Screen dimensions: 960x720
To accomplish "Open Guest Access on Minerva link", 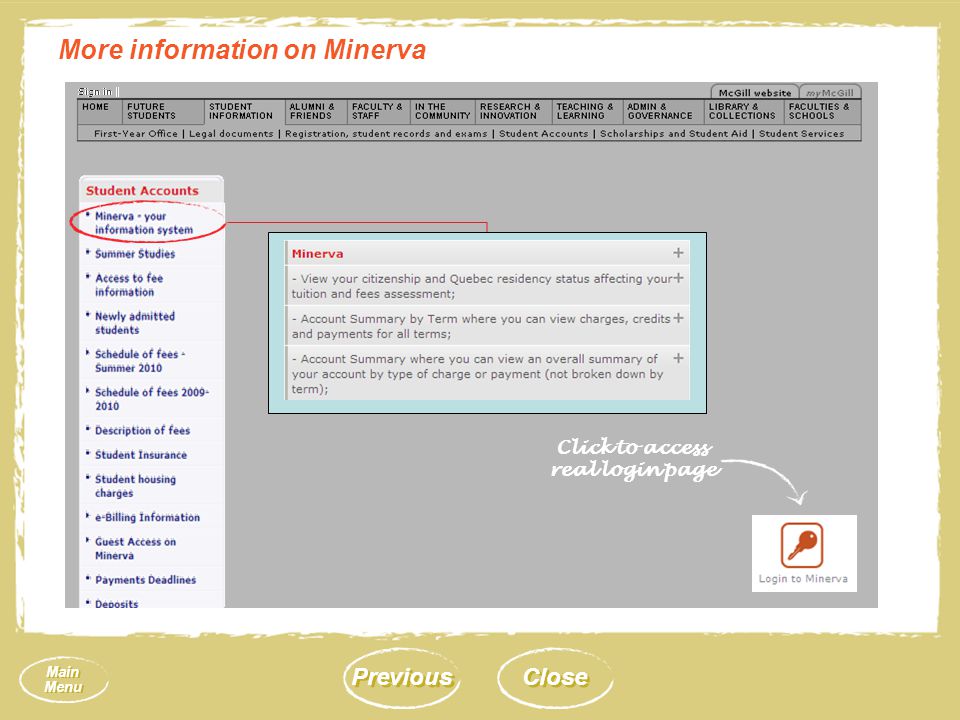I will (x=135, y=549).
